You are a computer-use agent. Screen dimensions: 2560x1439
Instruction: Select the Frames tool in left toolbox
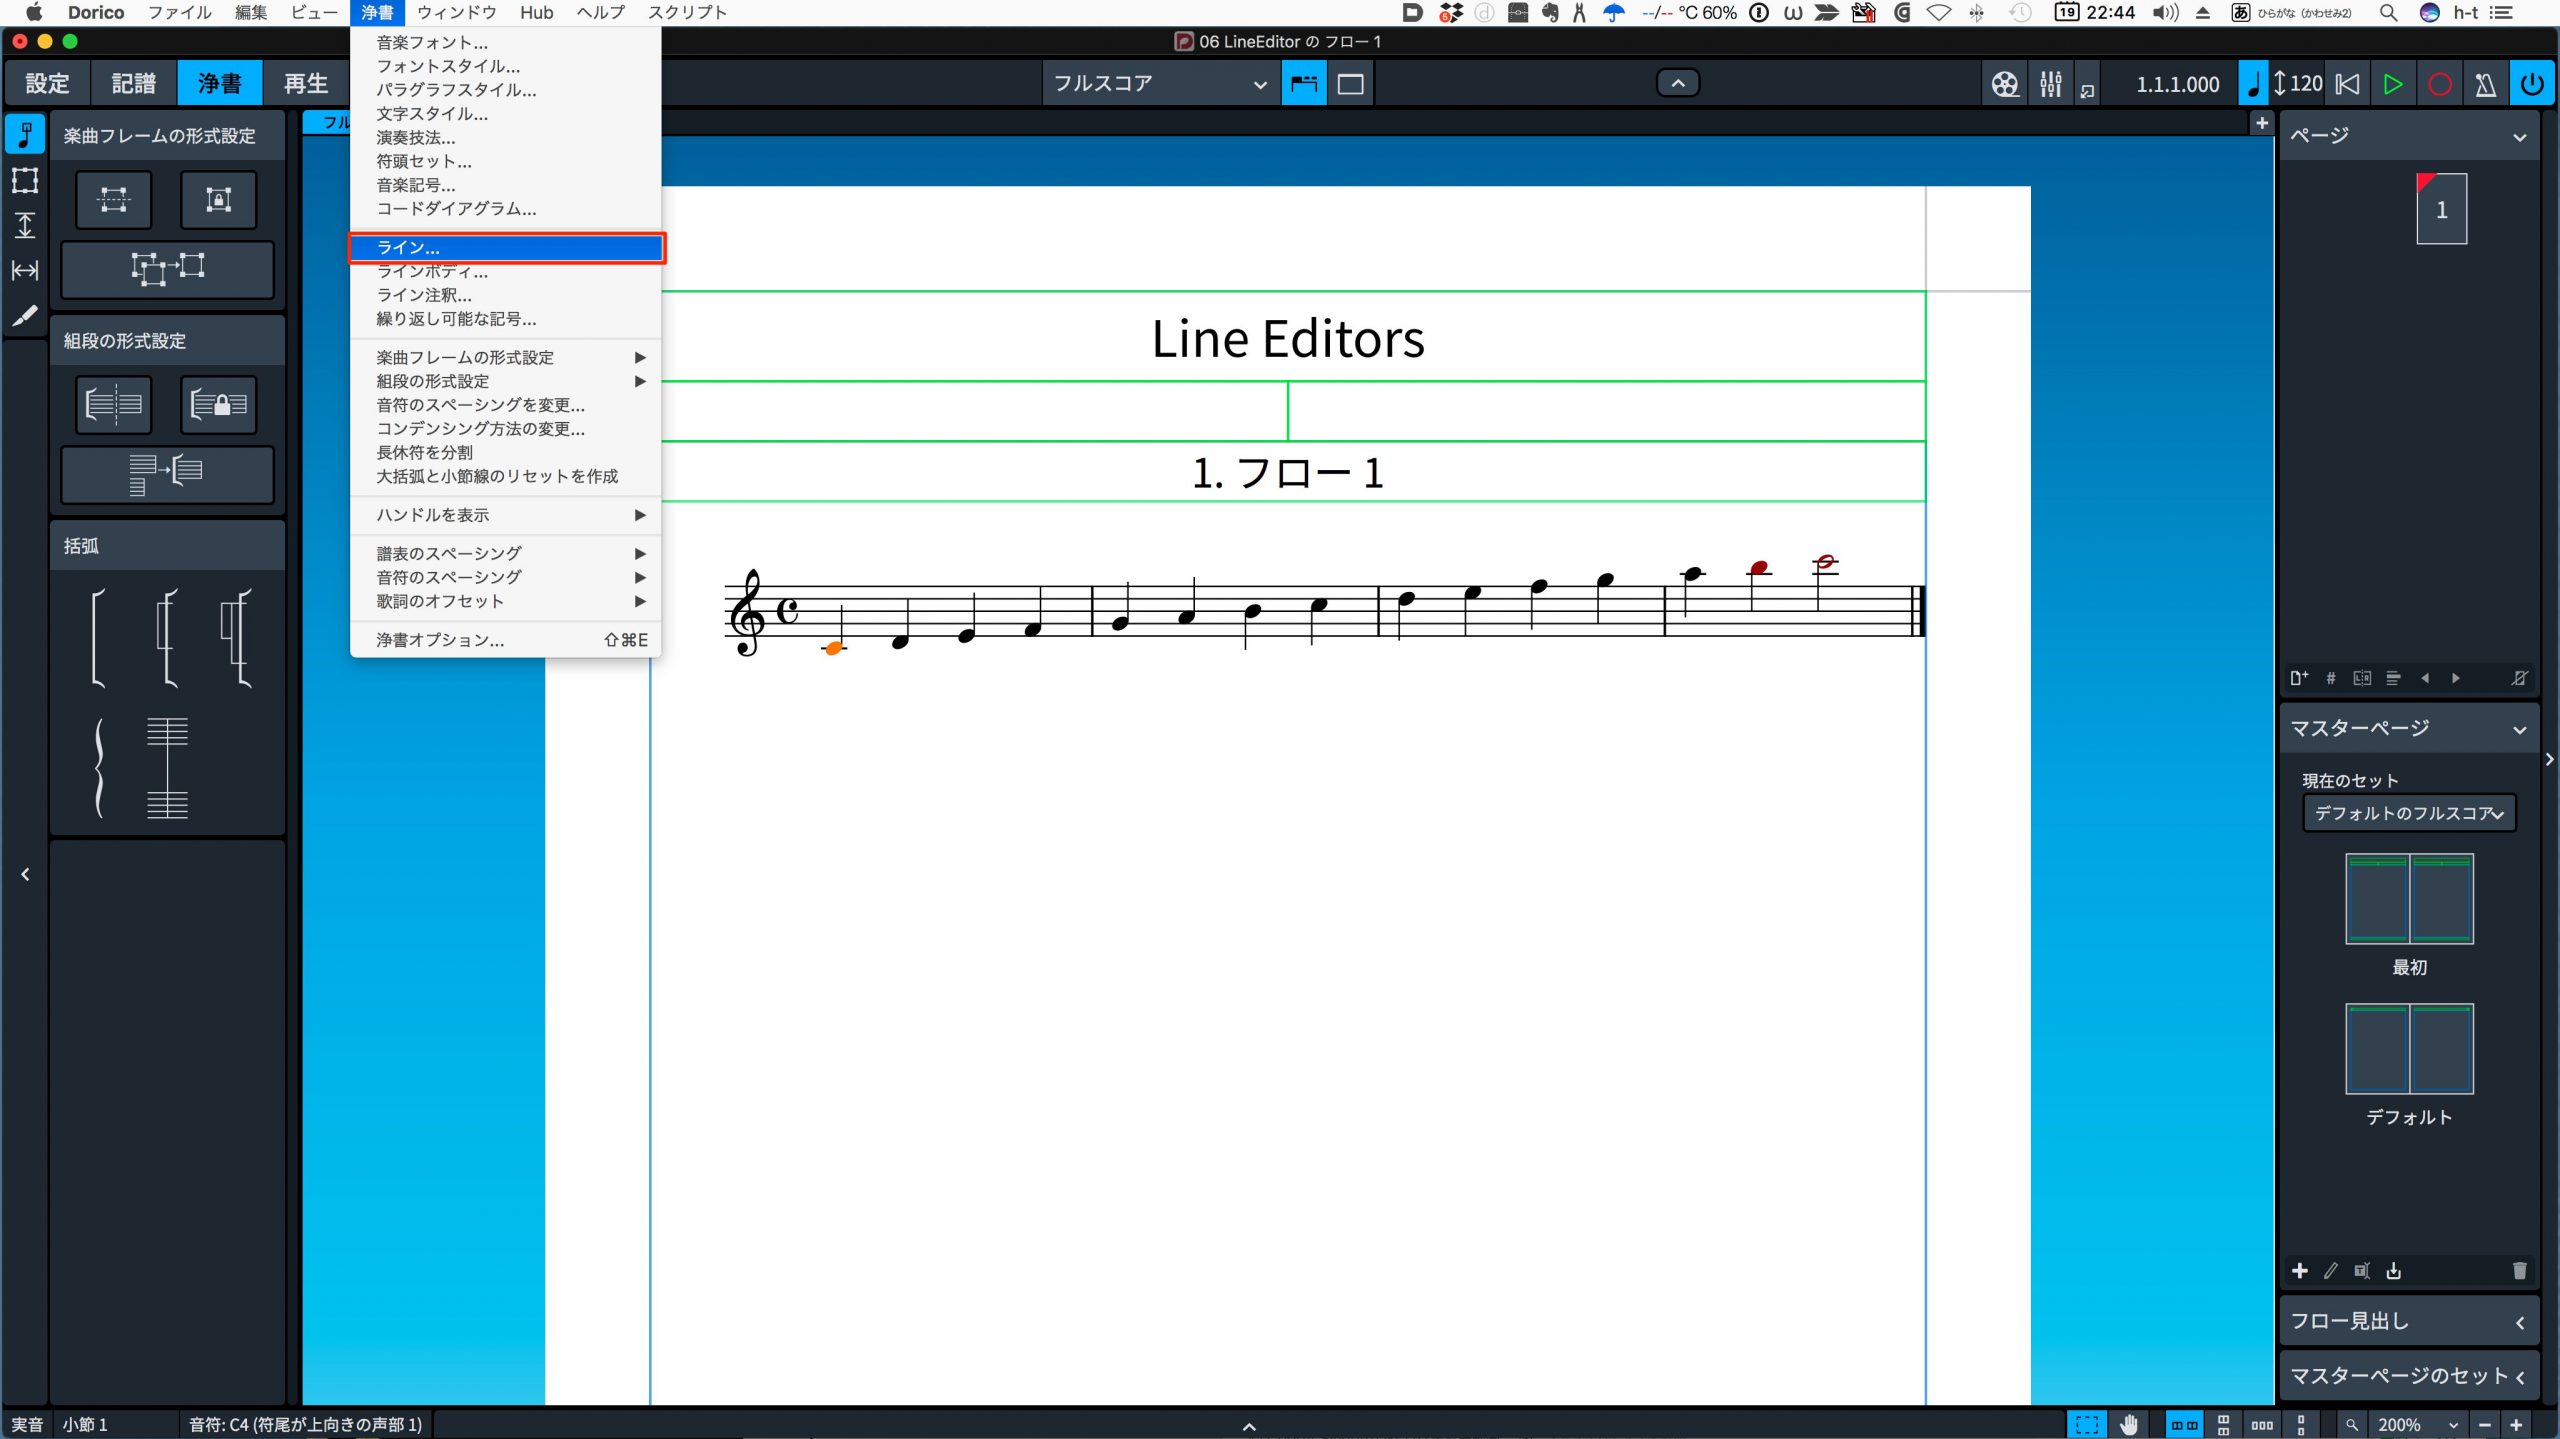click(x=25, y=180)
